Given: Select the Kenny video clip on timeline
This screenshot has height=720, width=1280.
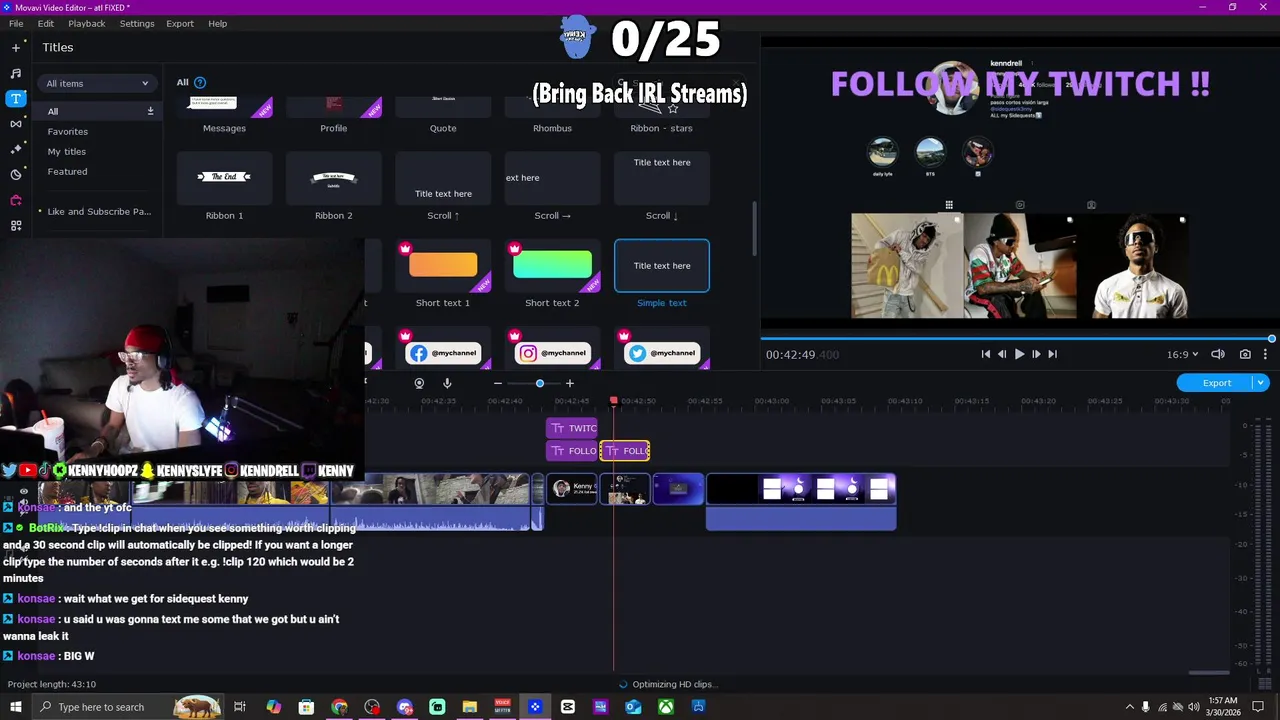Looking at the screenshot, I should pos(572,489).
